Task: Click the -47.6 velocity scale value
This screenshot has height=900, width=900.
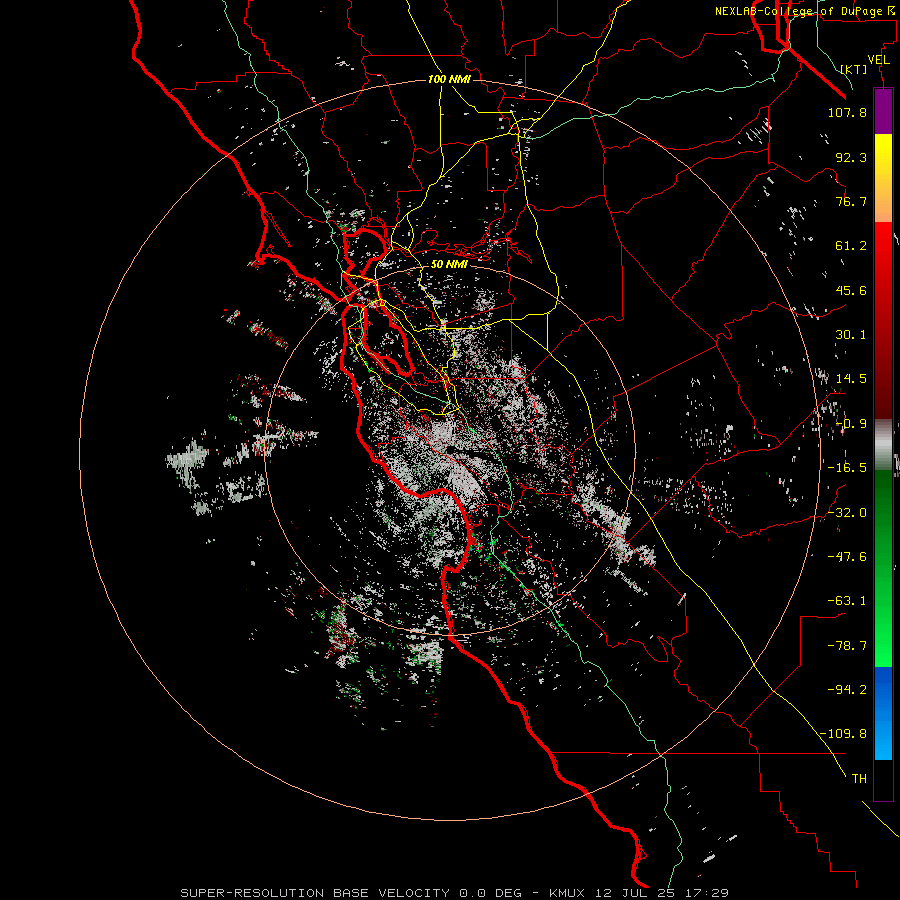Action: tap(847, 557)
